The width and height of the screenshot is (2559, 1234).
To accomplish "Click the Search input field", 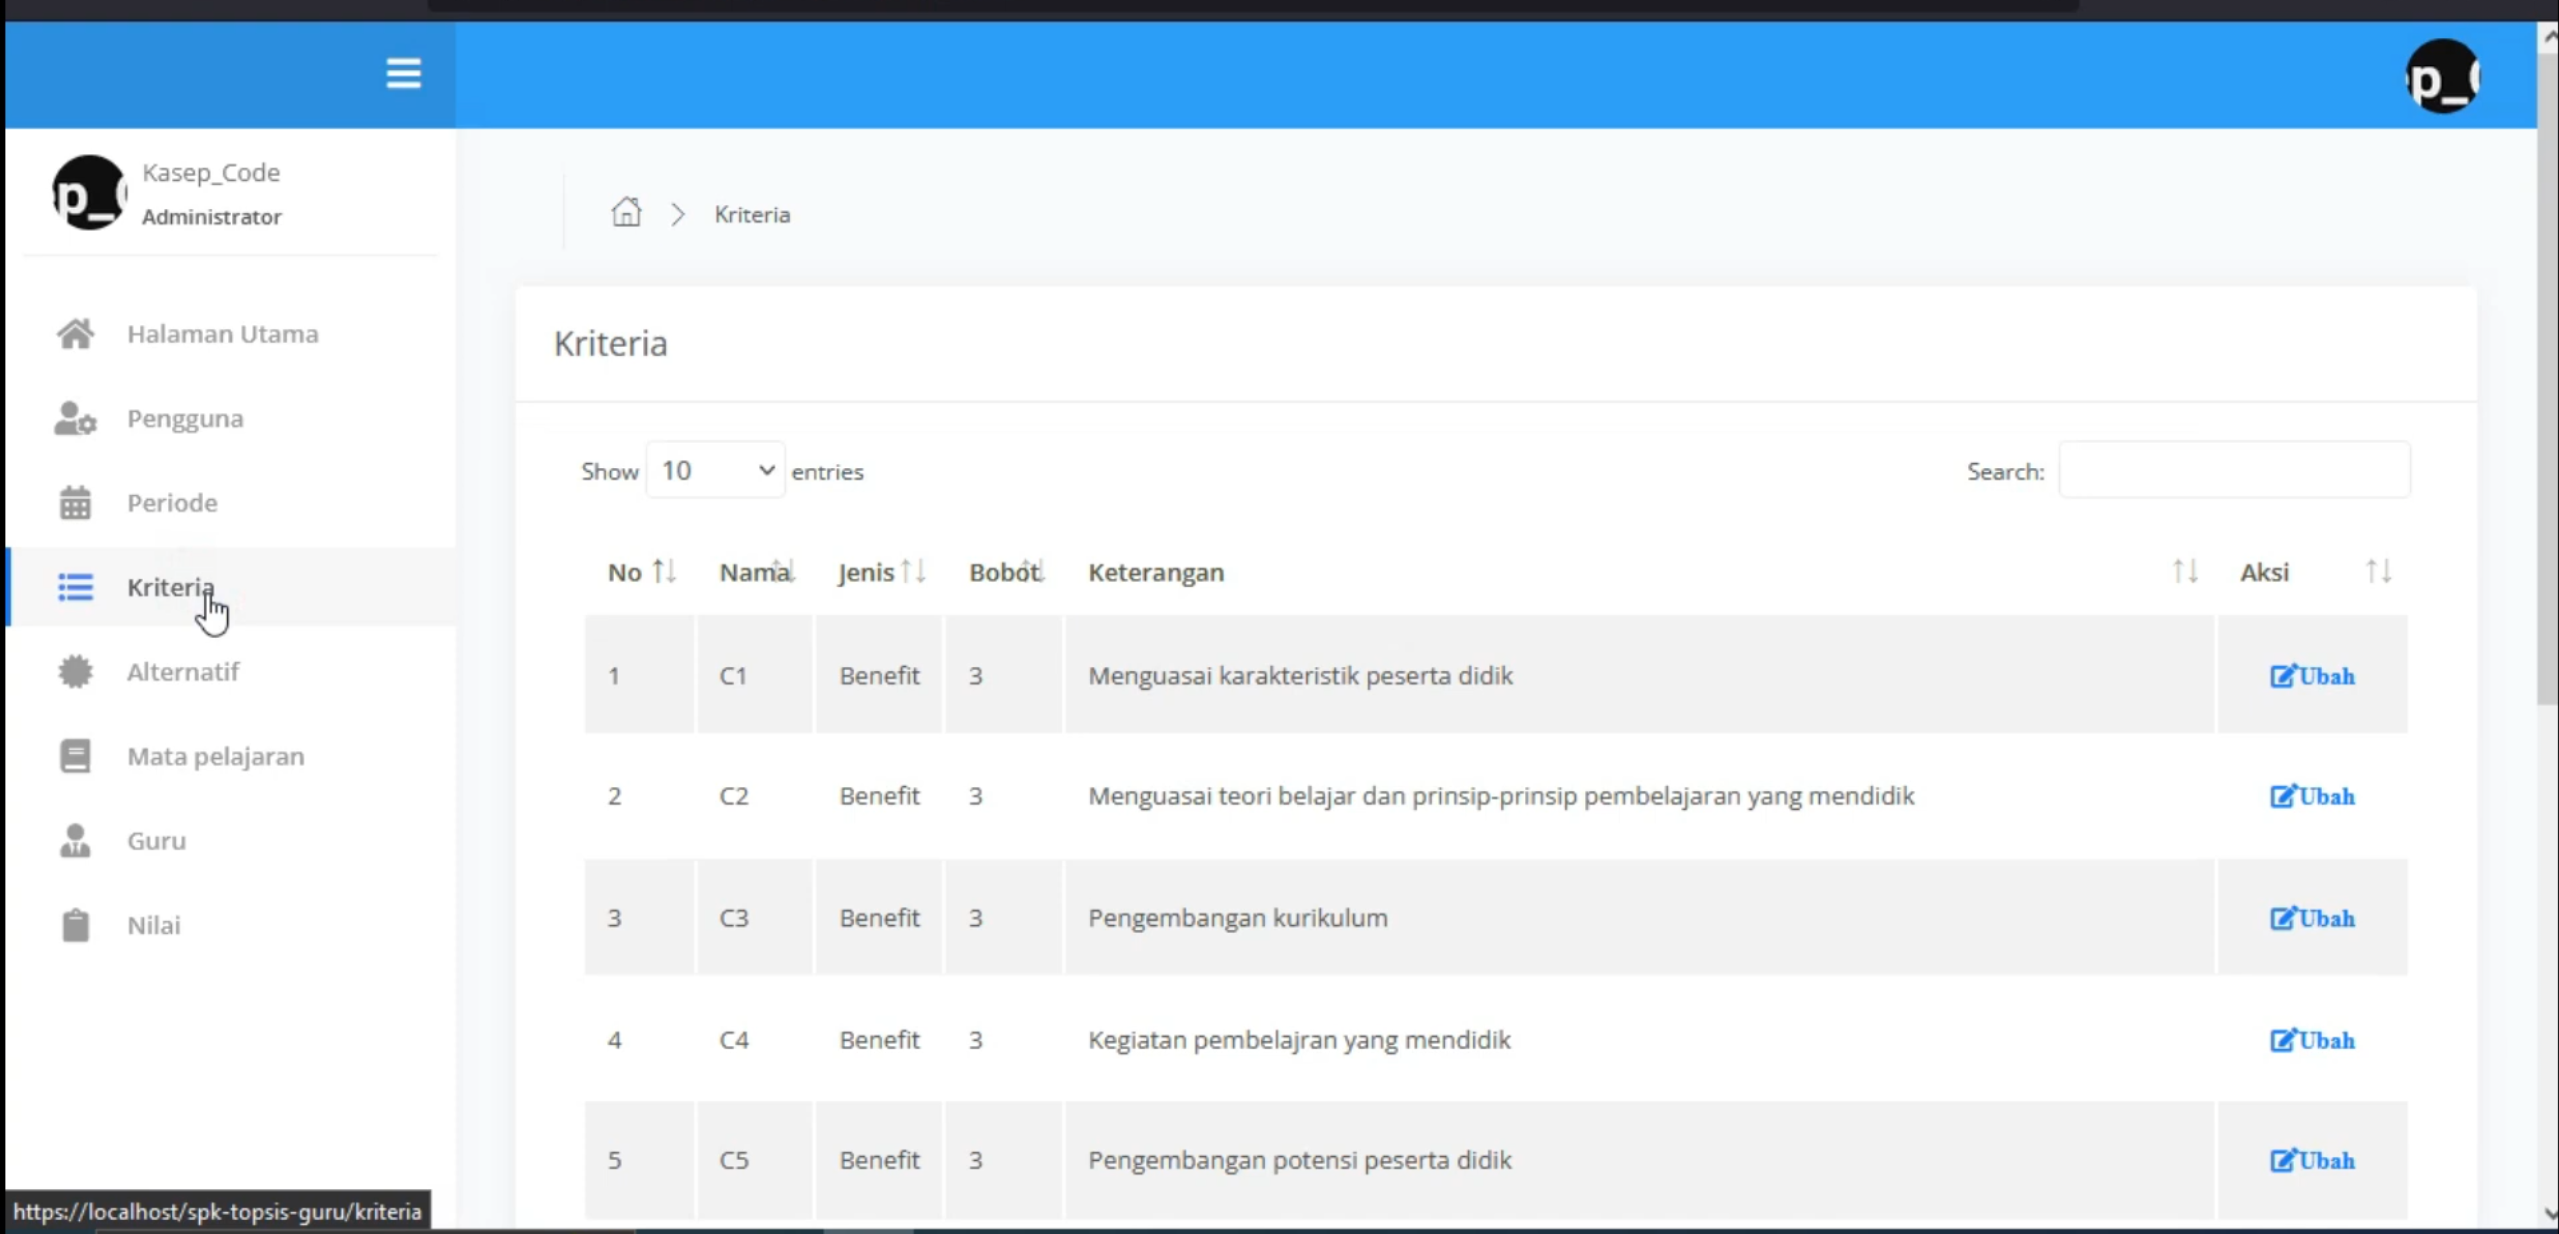I will tap(2234, 470).
